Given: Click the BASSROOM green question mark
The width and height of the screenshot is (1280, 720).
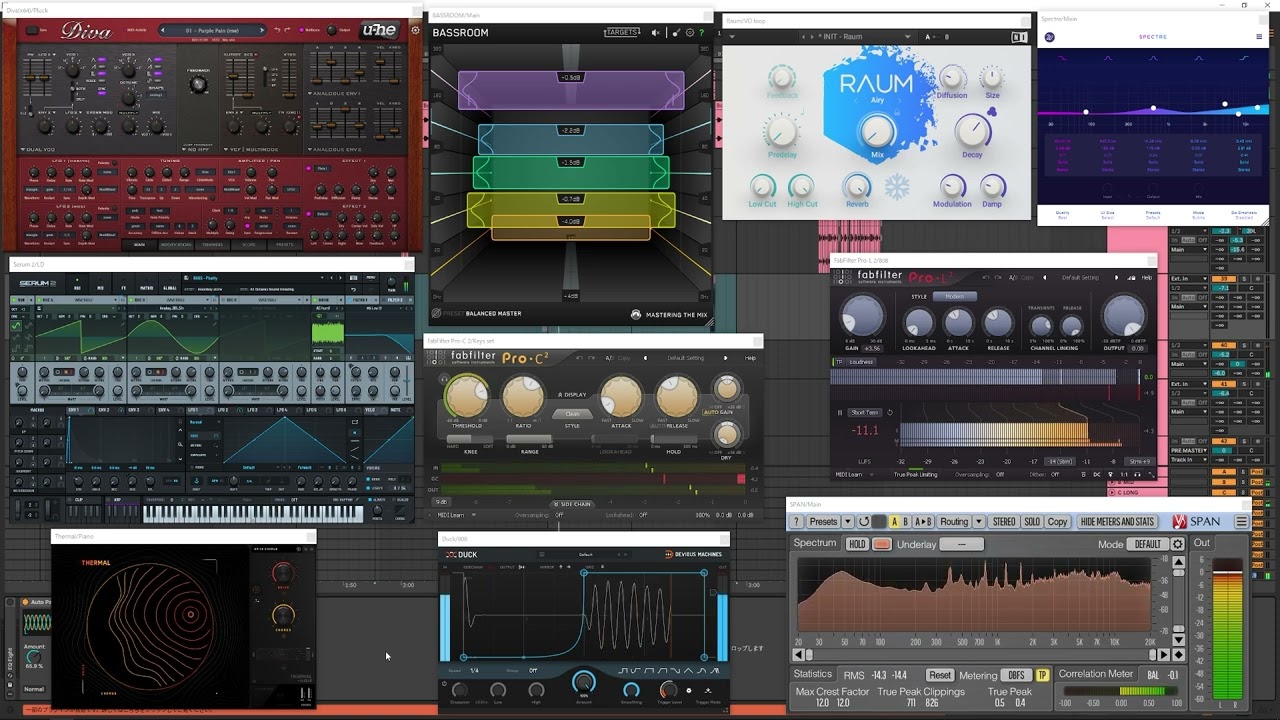Looking at the screenshot, I should (701, 33).
